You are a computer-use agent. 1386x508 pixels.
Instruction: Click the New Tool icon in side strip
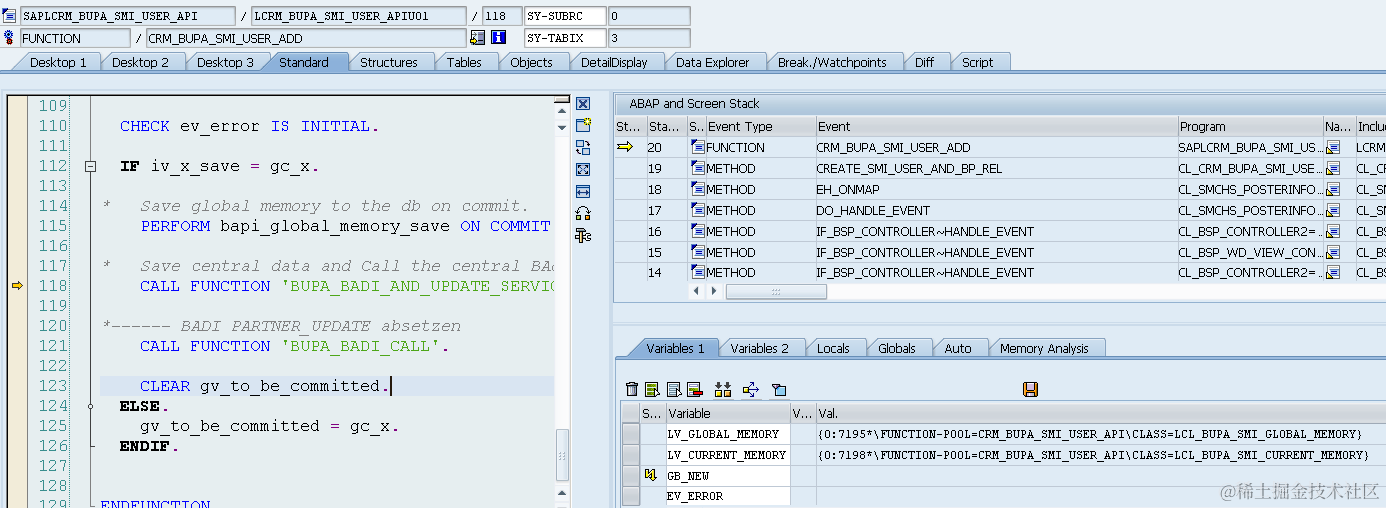click(583, 125)
